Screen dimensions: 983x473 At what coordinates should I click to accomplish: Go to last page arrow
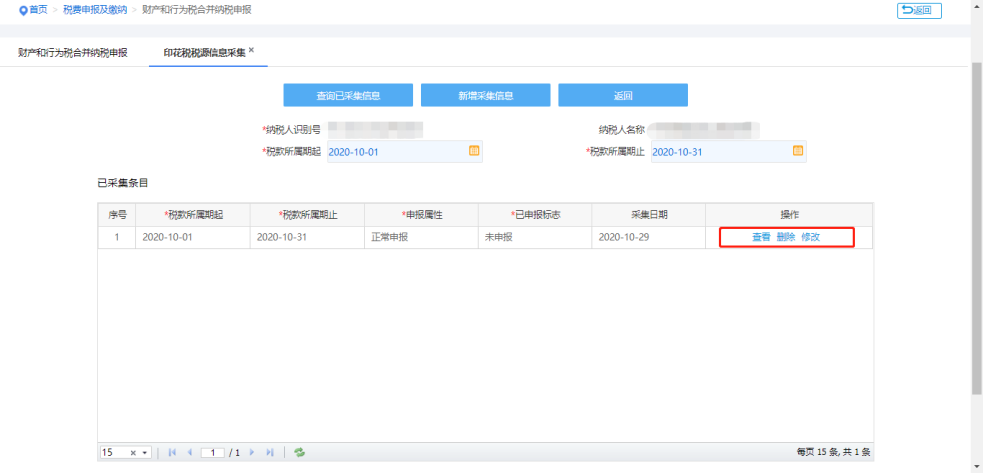point(270,452)
